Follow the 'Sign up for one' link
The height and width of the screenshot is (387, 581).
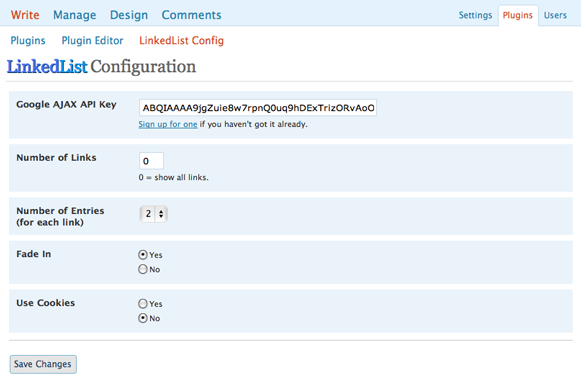point(168,124)
